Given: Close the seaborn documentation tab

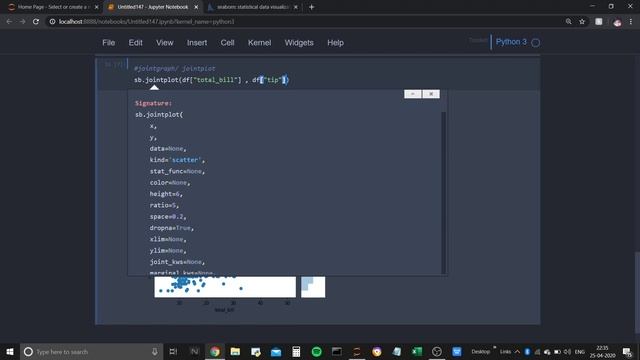Looking at the screenshot, I should coord(296,7).
